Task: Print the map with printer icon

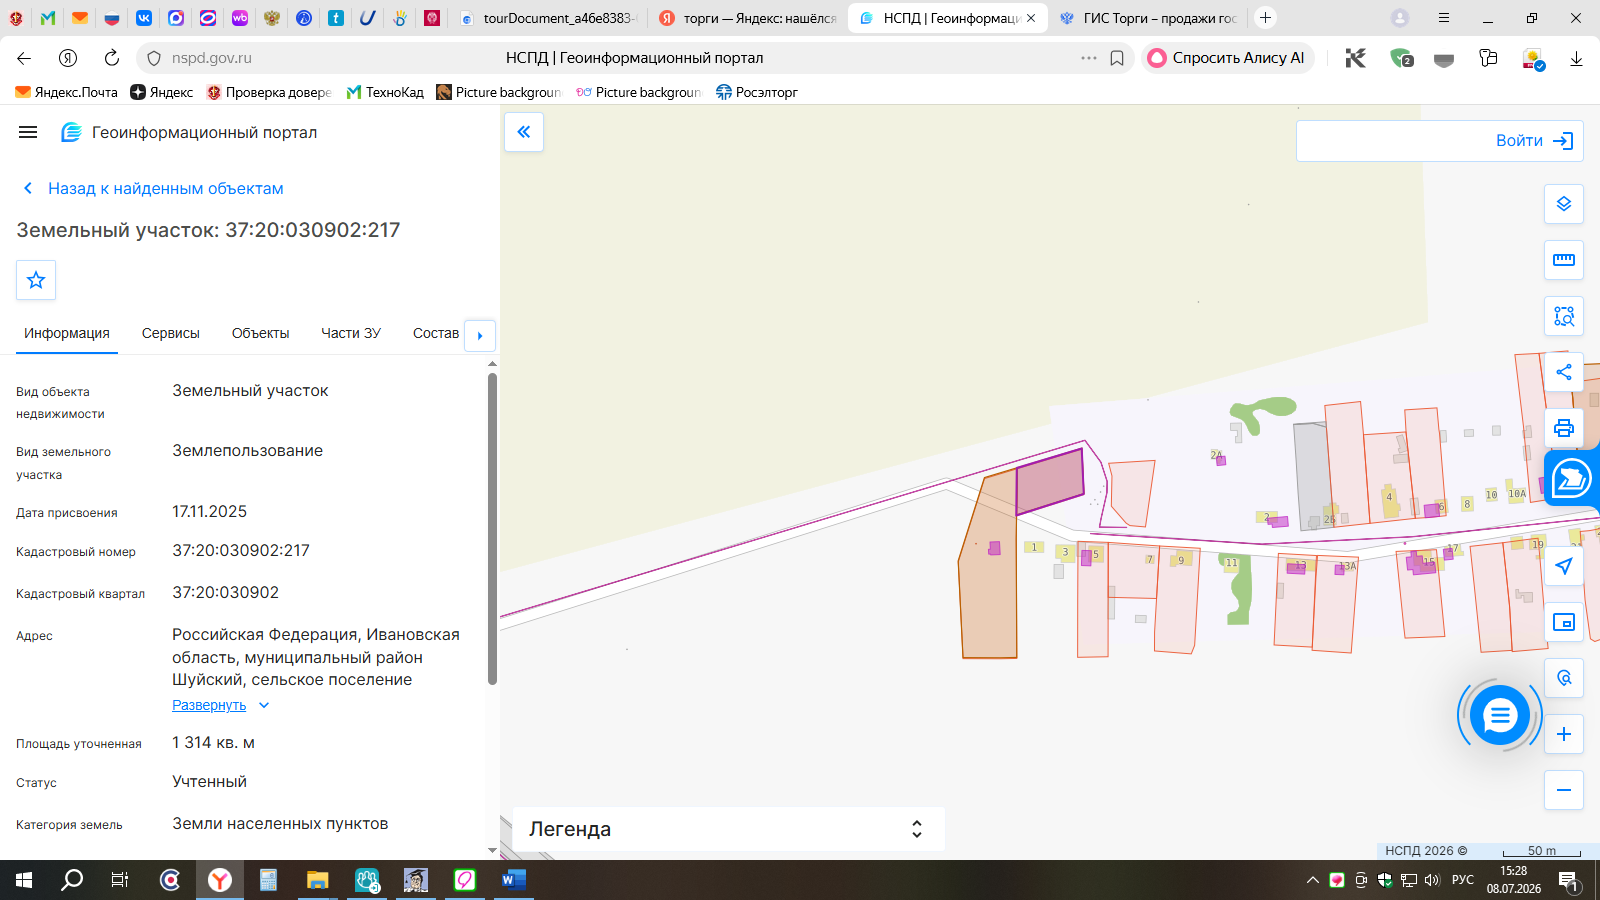Action: click(x=1564, y=428)
